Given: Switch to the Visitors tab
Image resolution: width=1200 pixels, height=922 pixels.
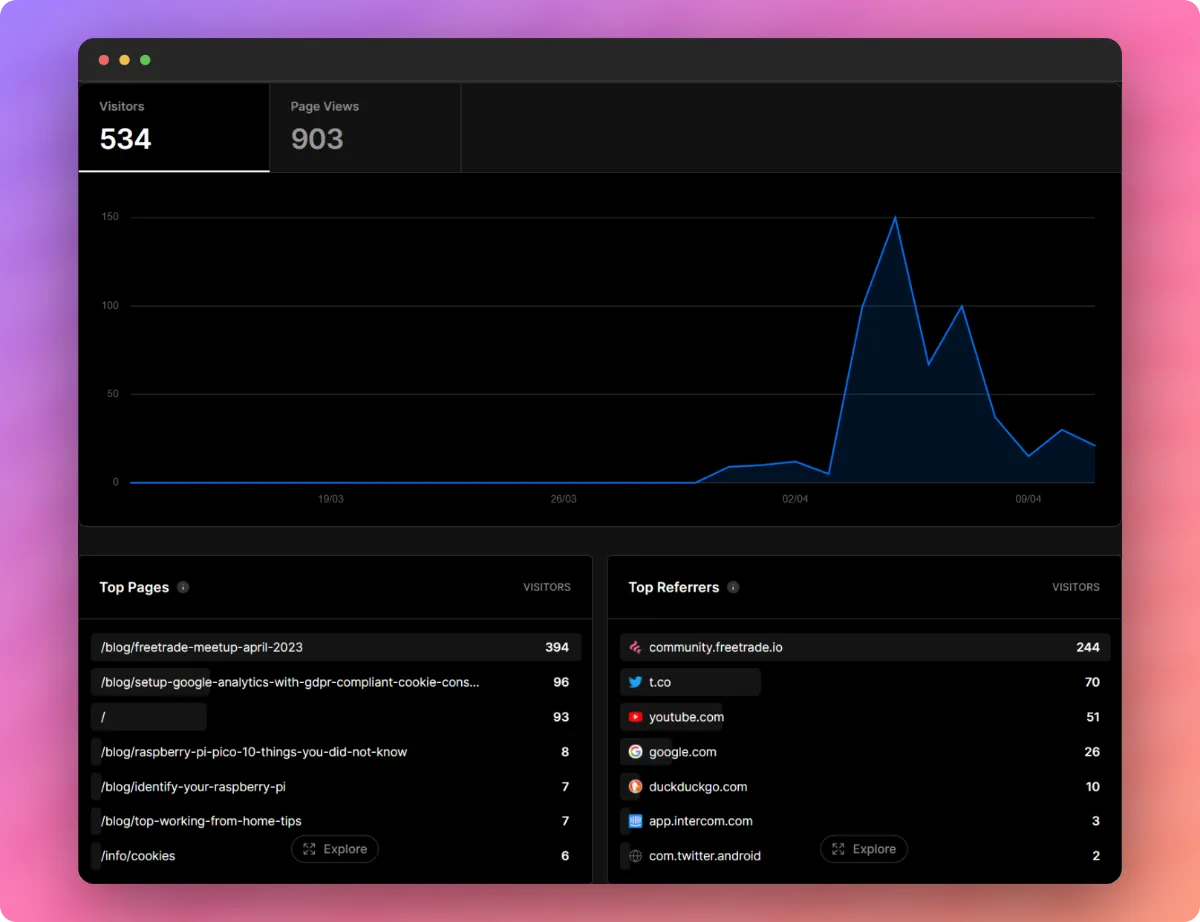Looking at the screenshot, I should tap(173, 127).
